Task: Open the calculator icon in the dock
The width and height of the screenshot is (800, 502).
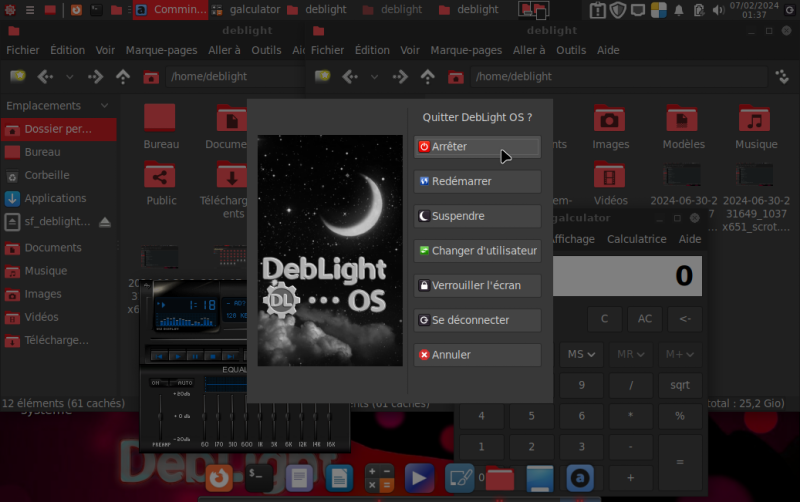Action: pyautogui.click(x=379, y=478)
